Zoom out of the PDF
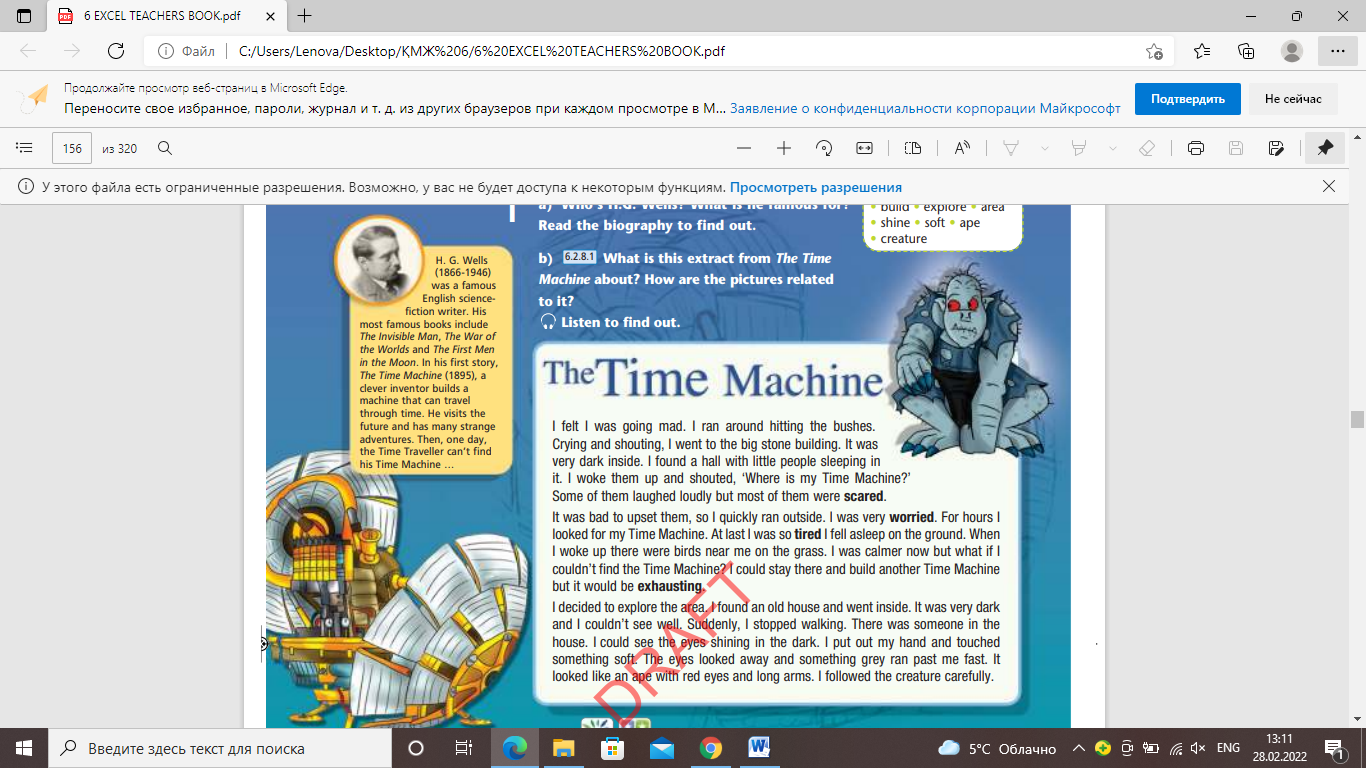The width and height of the screenshot is (1366, 768). 743,148
